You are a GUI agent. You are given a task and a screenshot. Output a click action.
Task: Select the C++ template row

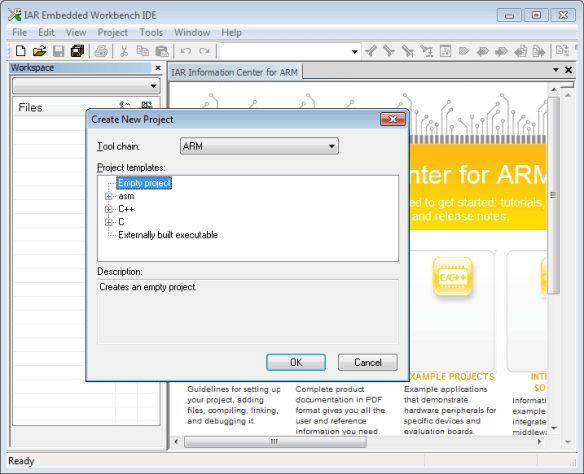click(126, 209)
